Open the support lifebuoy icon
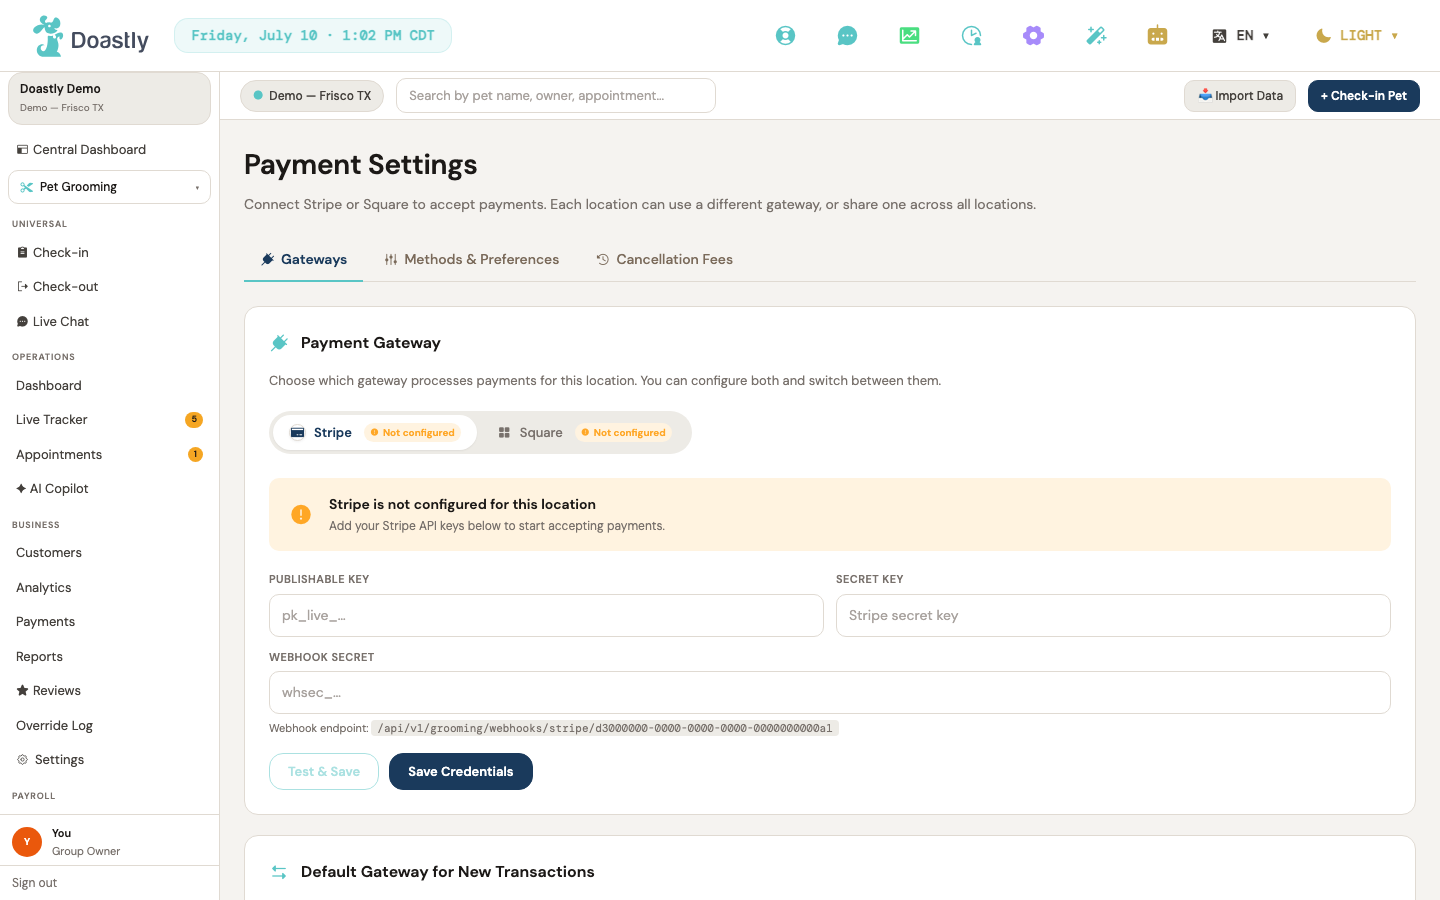The width and height of the screenshot is (1440, 900). pos(786,36)
